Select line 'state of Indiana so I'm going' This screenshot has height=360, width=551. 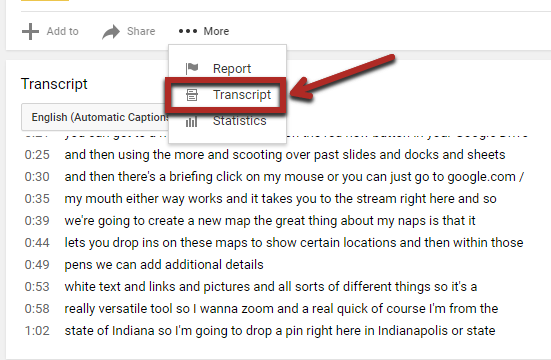coord(280,331)
